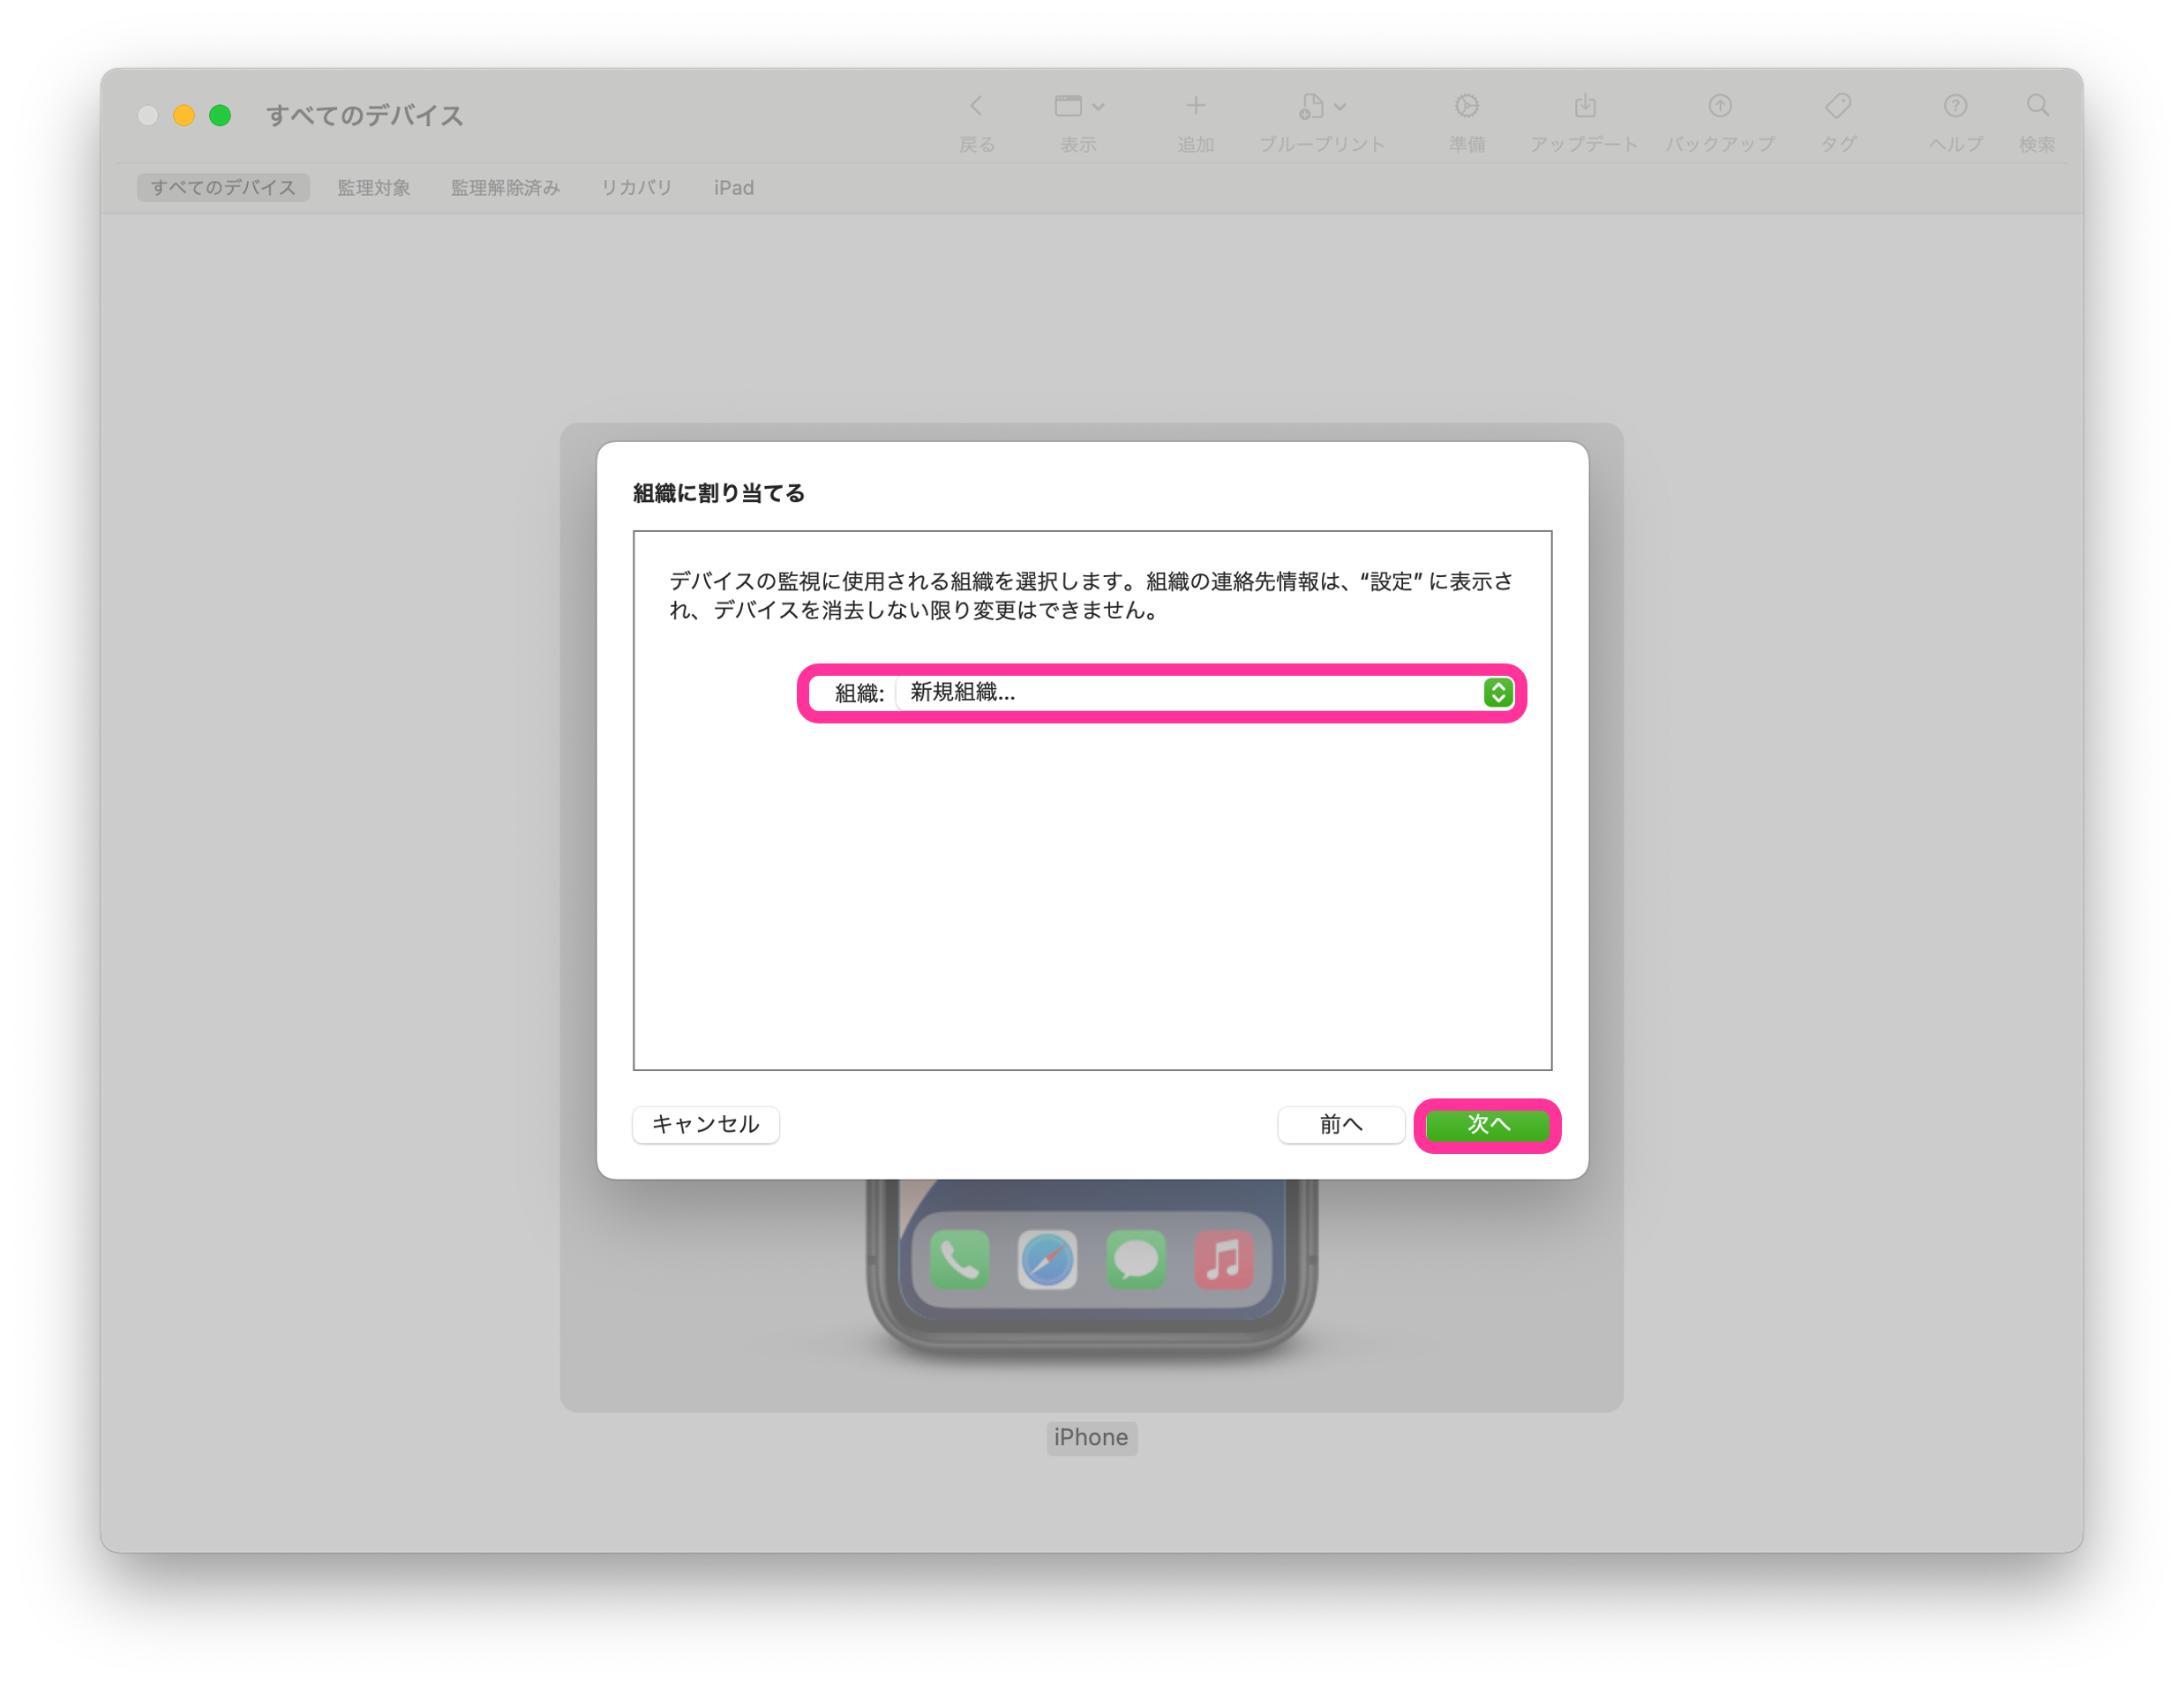Select the iPad filter tab
This screenshot has height=1686, width=2184.
coord(733,188)
